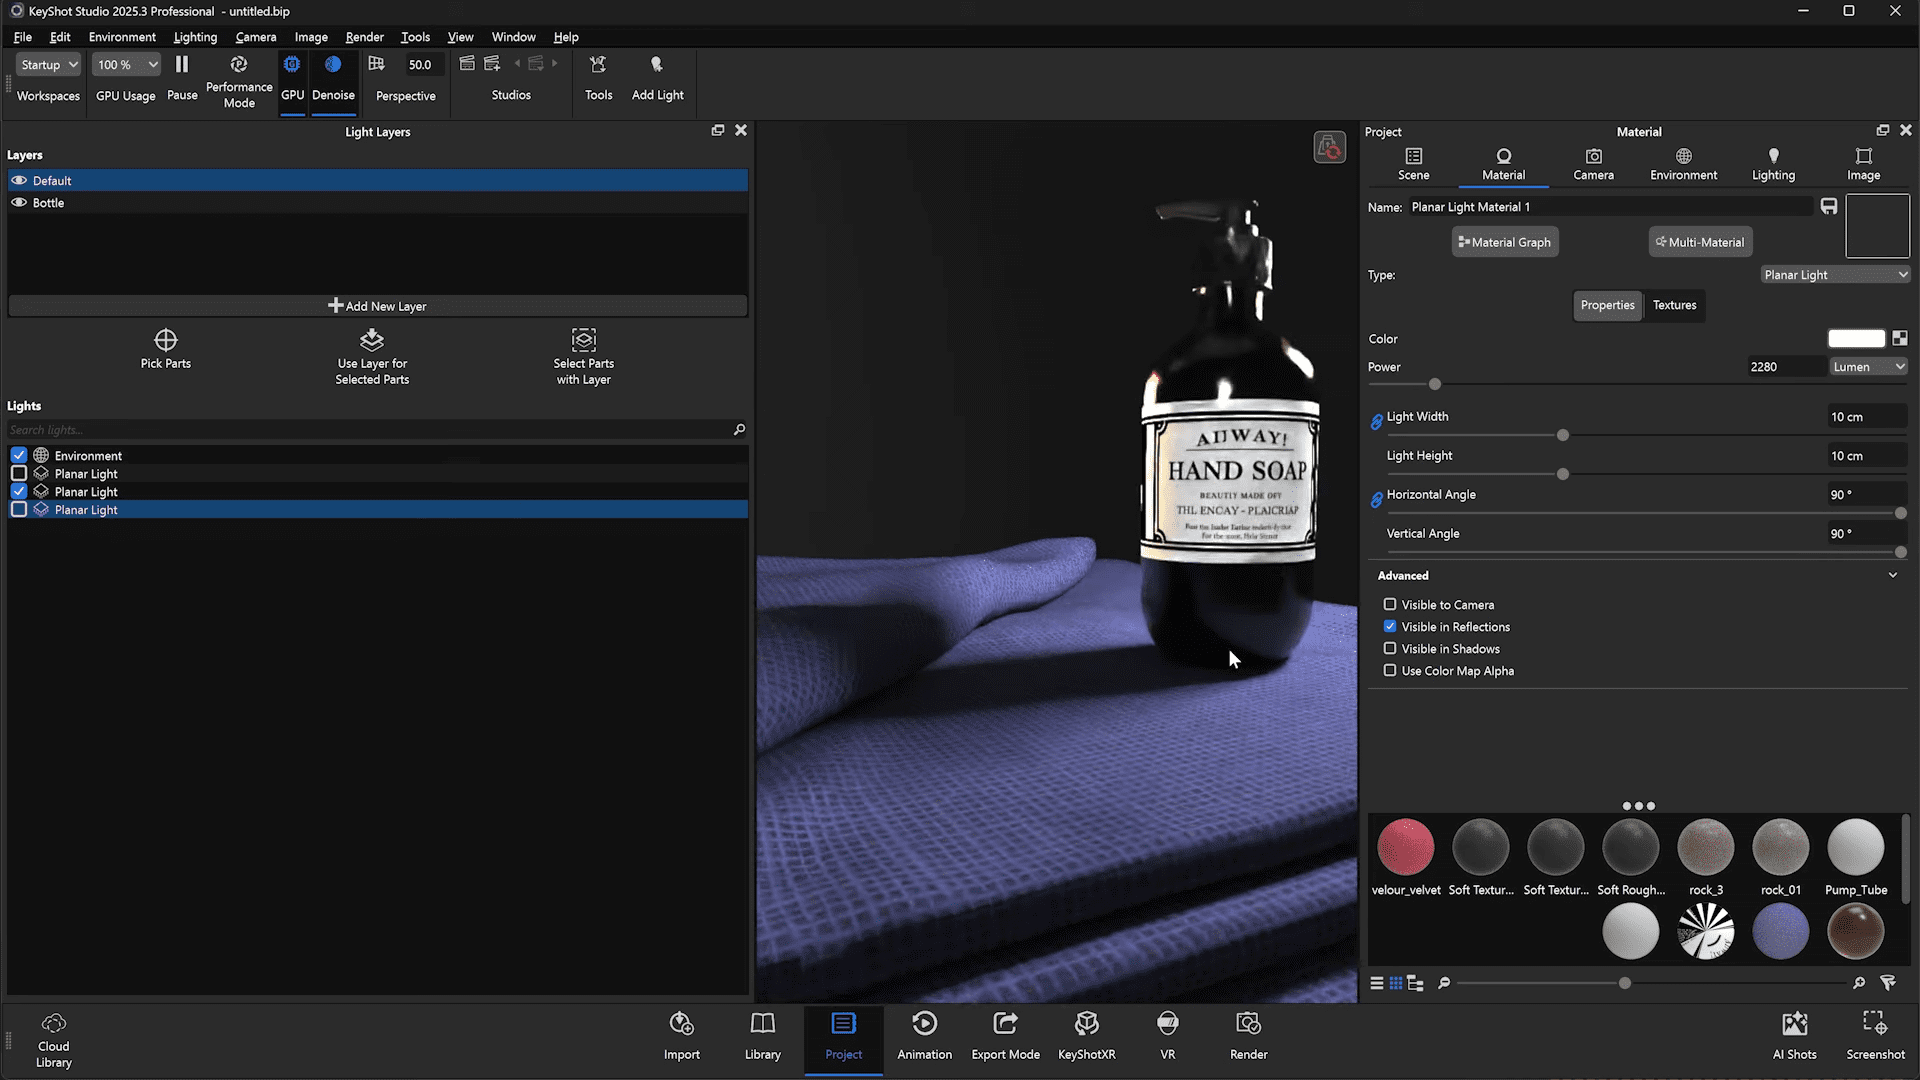
Task: Open the Lumen power unit dropdown
Action: 1868,367
